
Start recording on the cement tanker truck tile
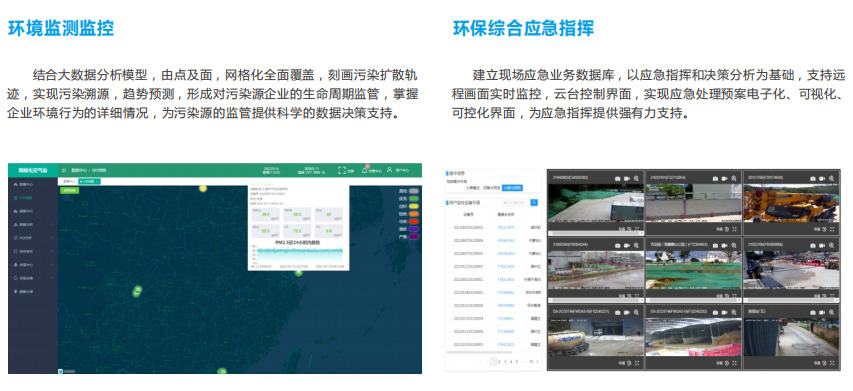coord(627,312)
